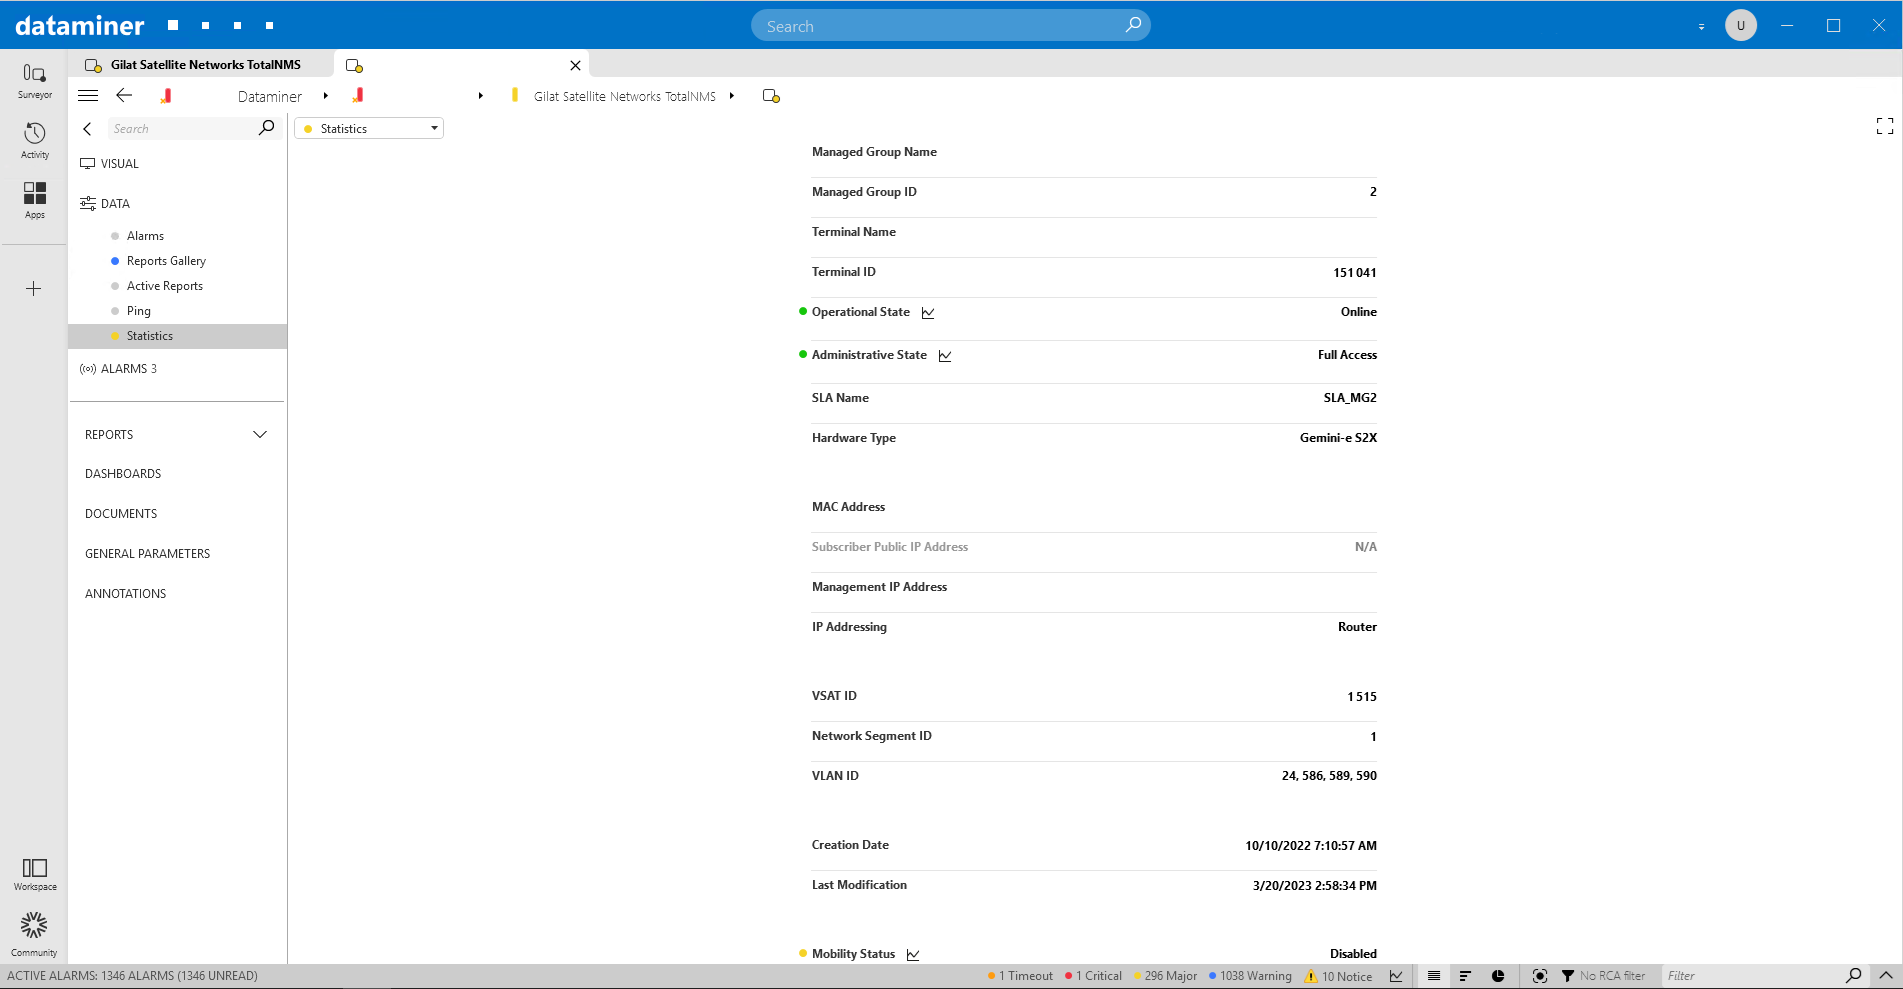1903x989 pixels.
Task: Click the side panel search magnifier
Action: point(266,128)
